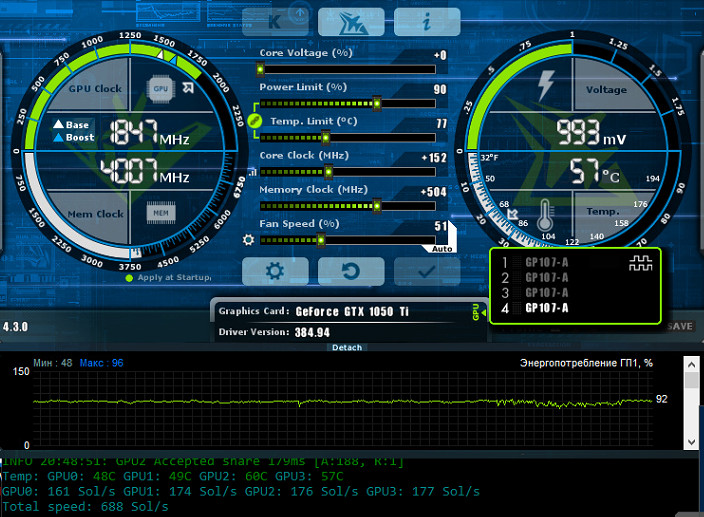Screen dimensions: 704x517
Task: Click the Макс : 96 graph label
Action: [101, 363]
